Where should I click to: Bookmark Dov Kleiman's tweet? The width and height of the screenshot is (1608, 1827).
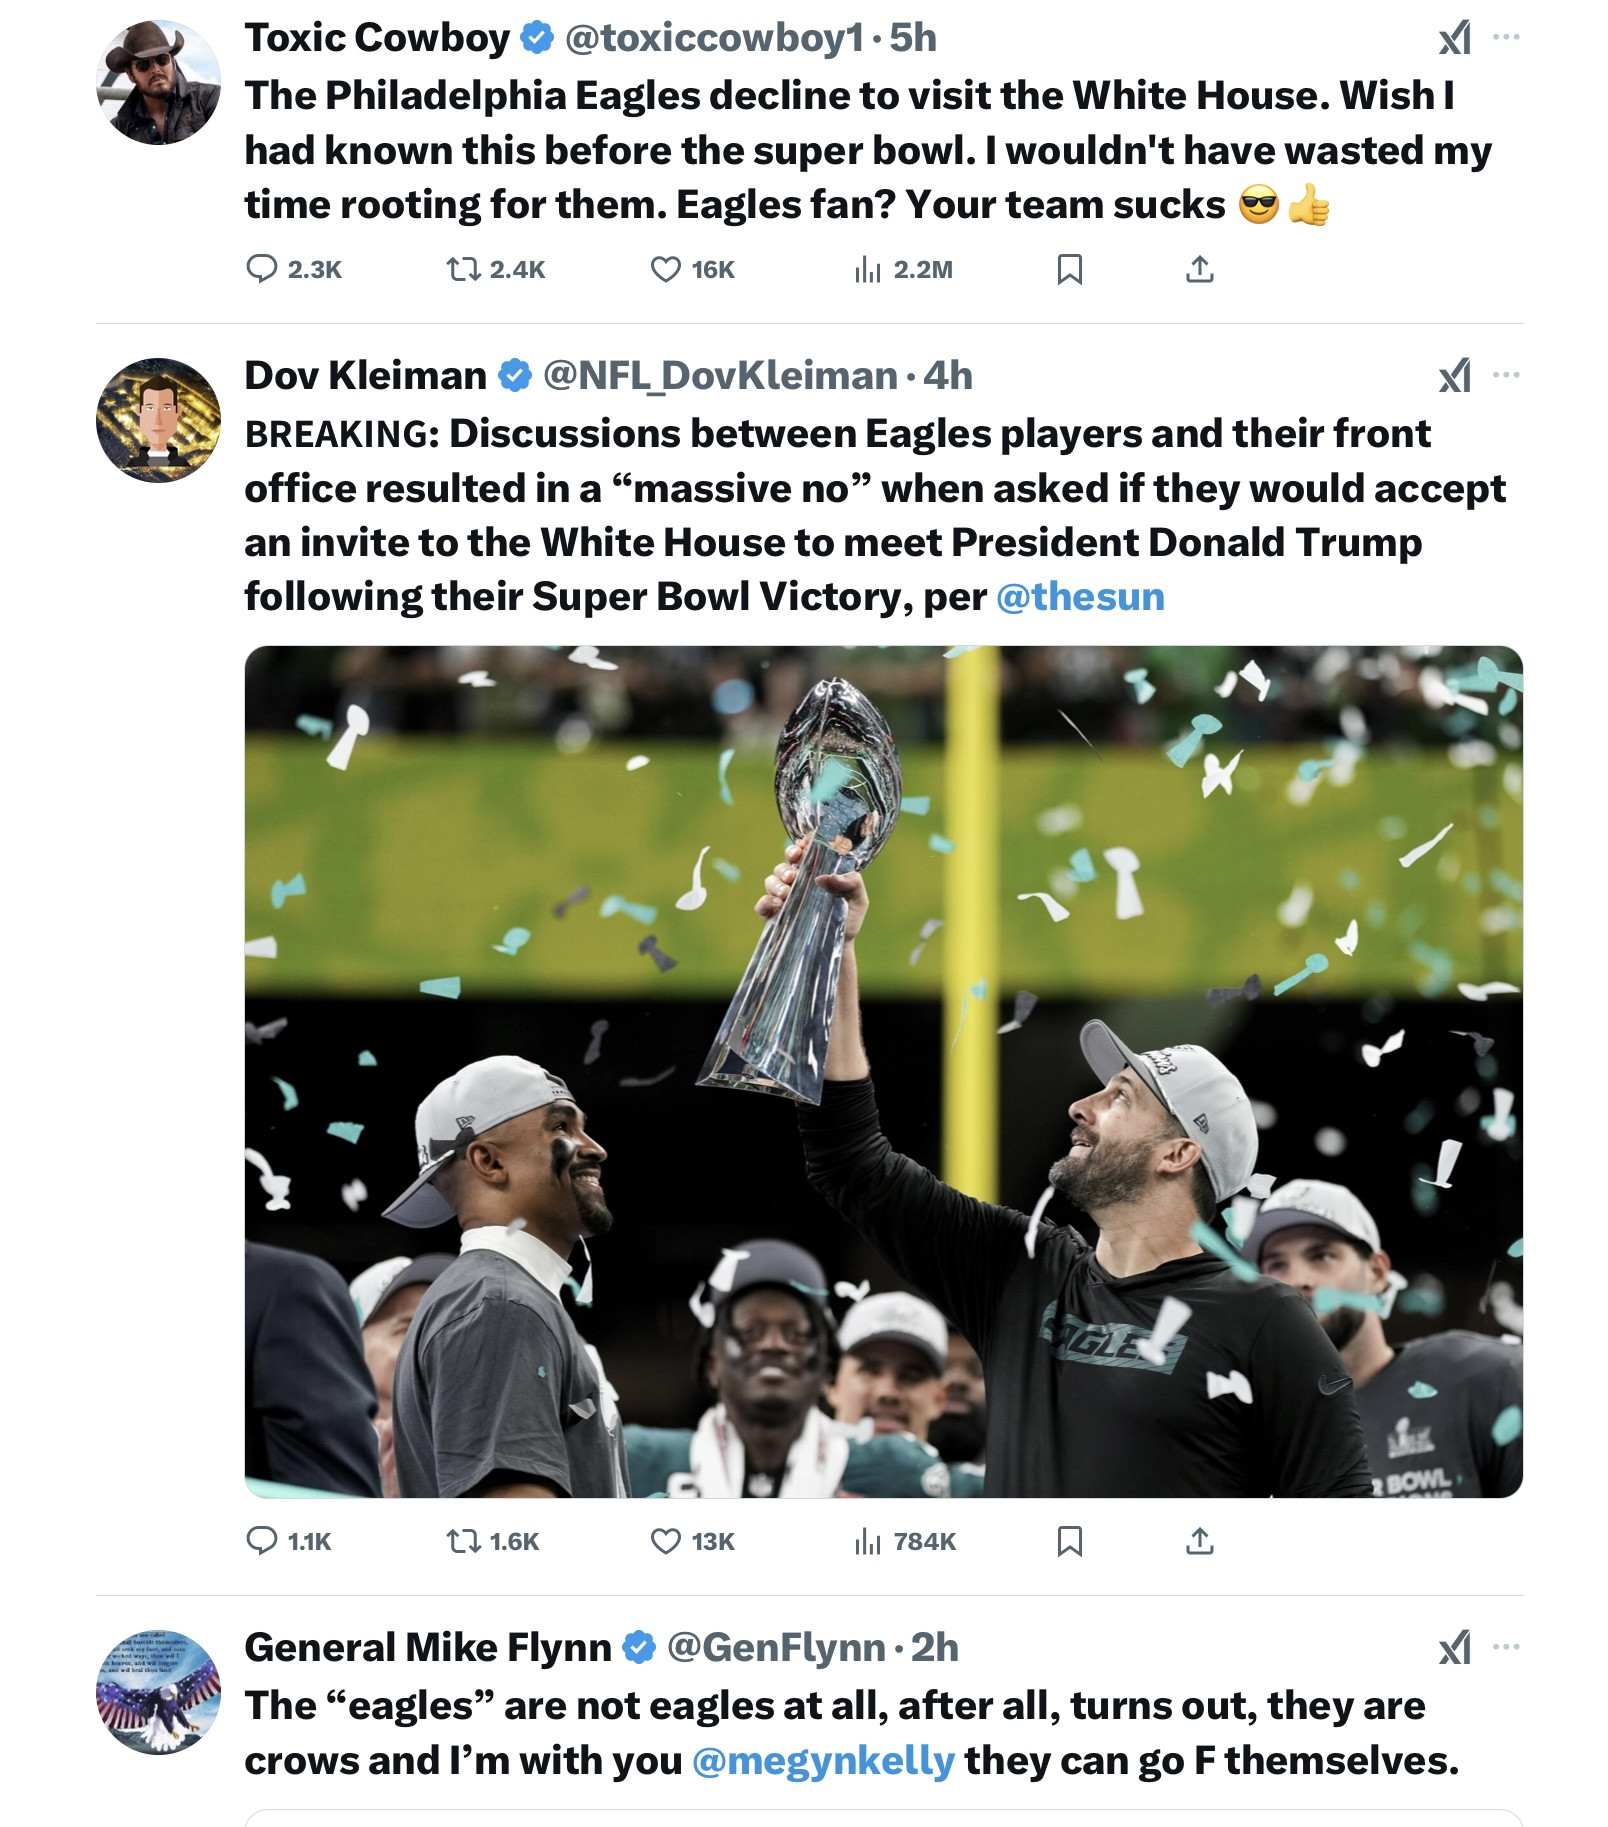pos(1069,1541)
